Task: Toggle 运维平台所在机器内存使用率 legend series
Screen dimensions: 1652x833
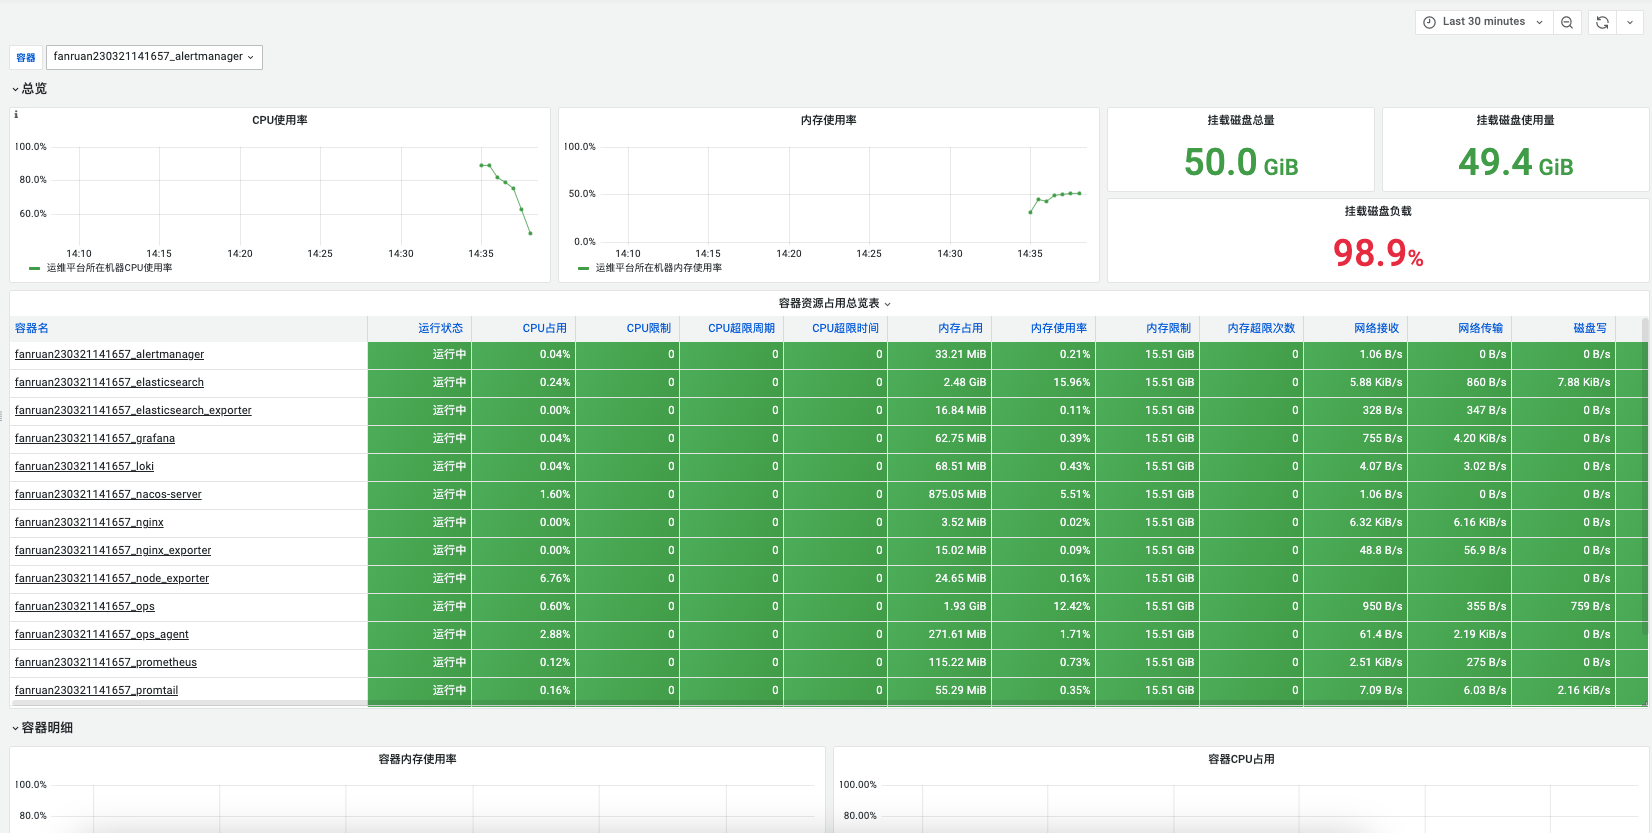Action: coord(658,268)
